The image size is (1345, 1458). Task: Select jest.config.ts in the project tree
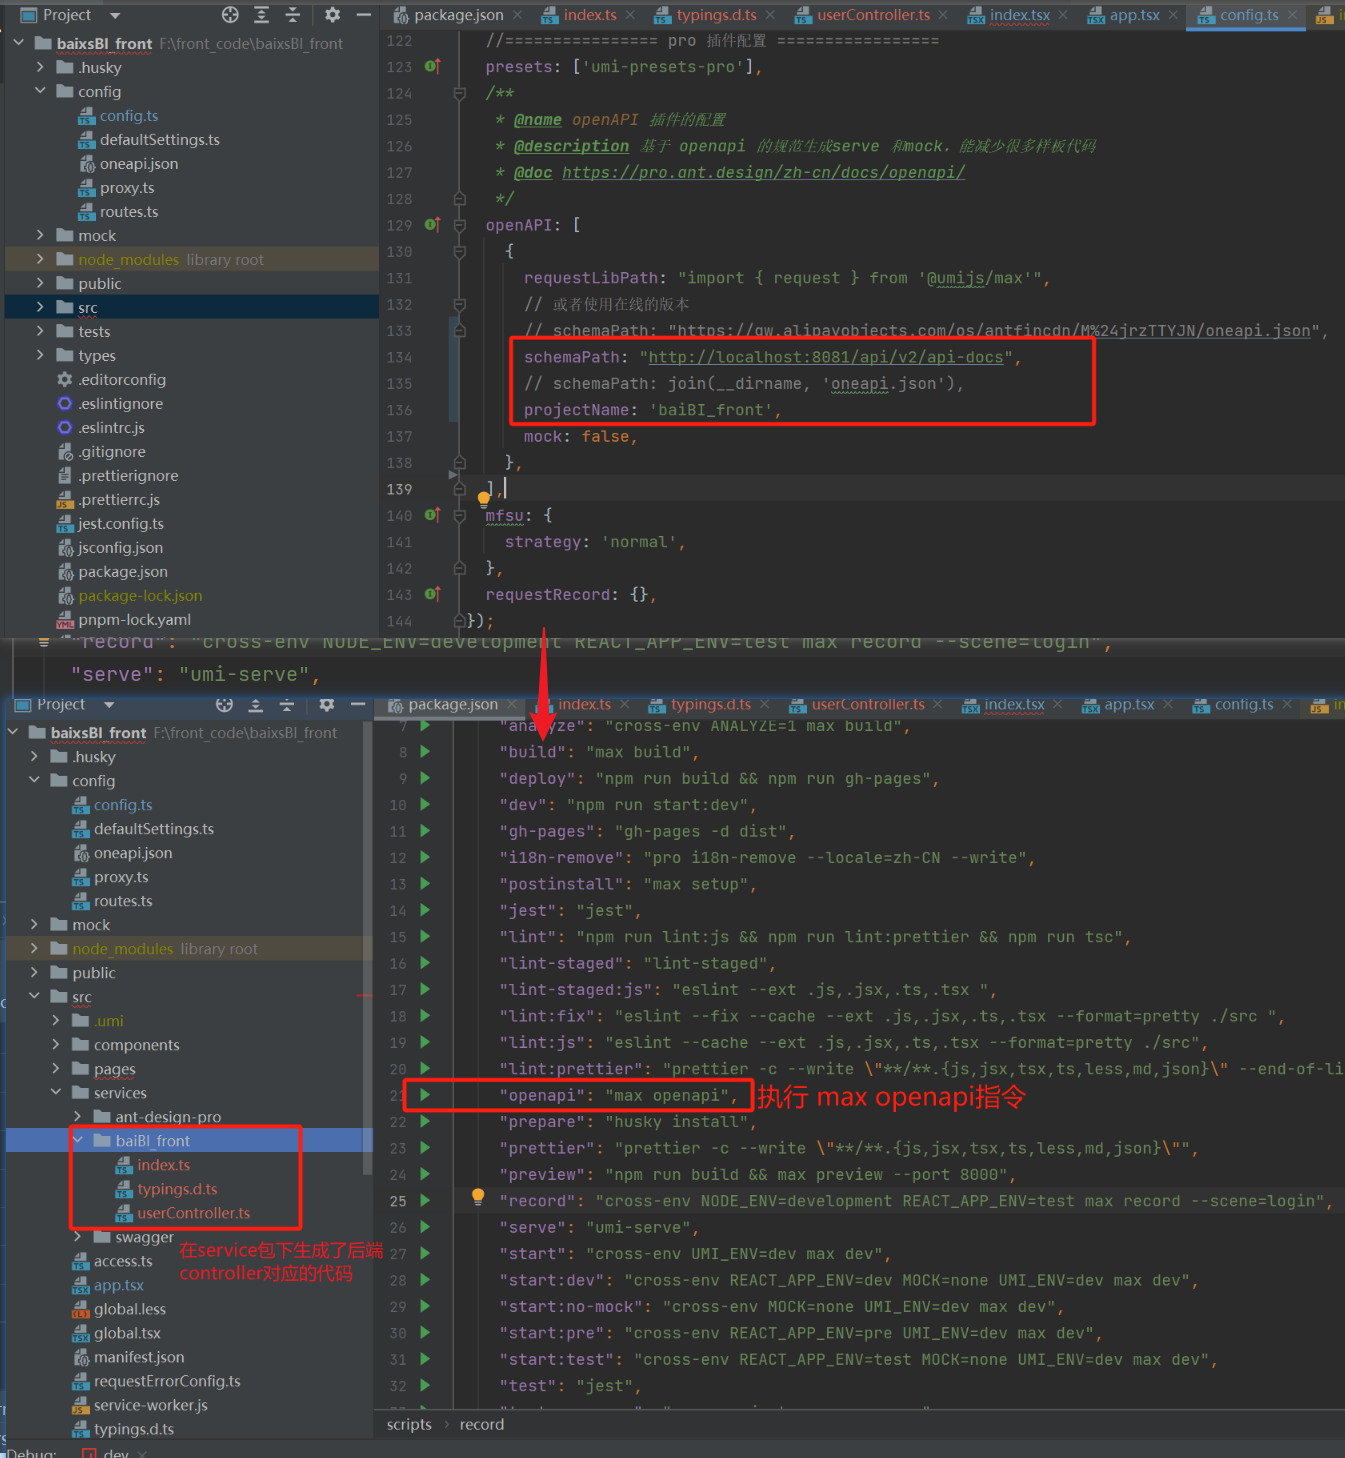pyautogui.click(x=120, y=523)
